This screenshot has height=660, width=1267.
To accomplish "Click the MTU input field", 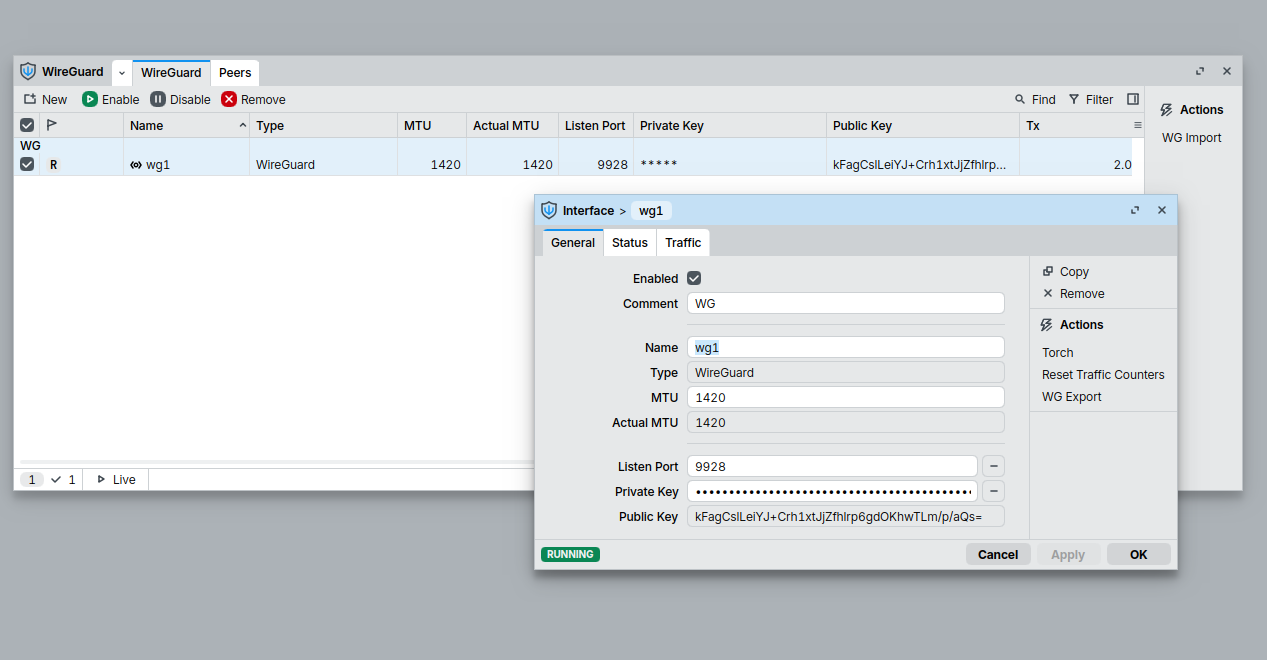I will point(845,397).
